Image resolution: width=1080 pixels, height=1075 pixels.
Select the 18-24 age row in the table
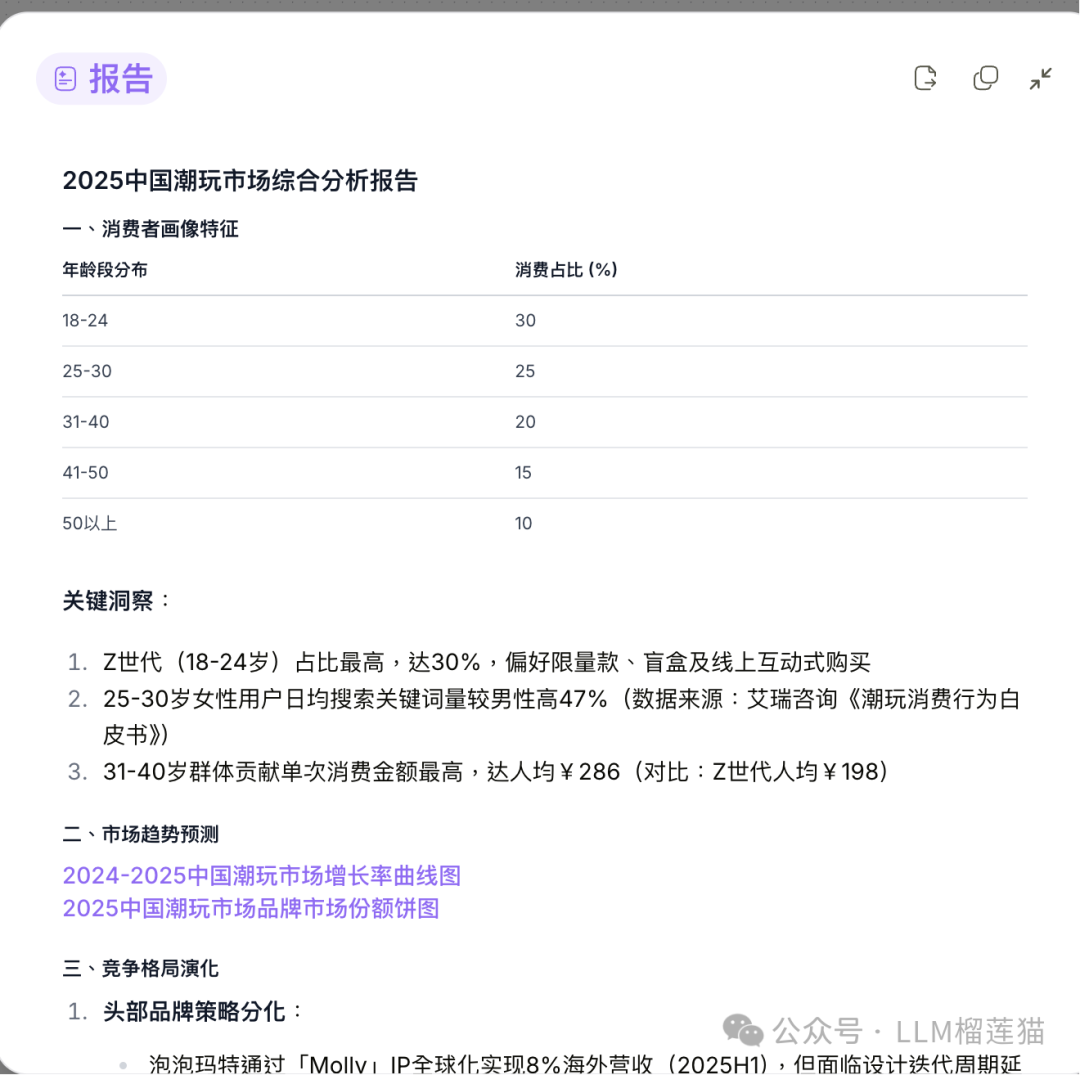pyautogui.click(x=85, y=320)
